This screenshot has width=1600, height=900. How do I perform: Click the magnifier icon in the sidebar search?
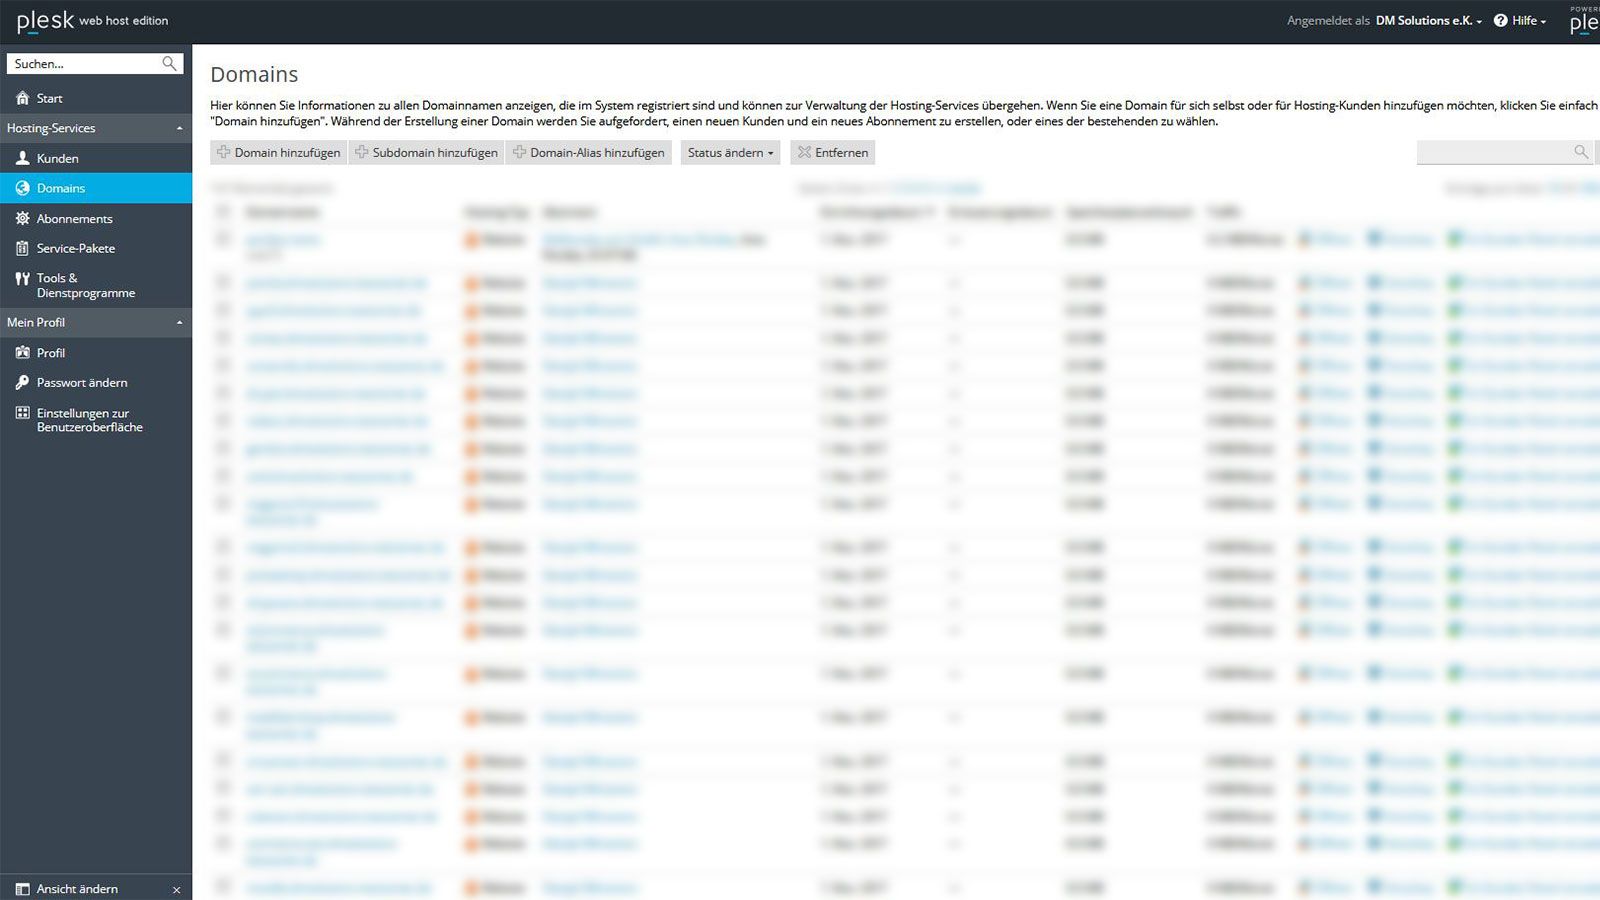pyautogui.click(x=170, y=63)
